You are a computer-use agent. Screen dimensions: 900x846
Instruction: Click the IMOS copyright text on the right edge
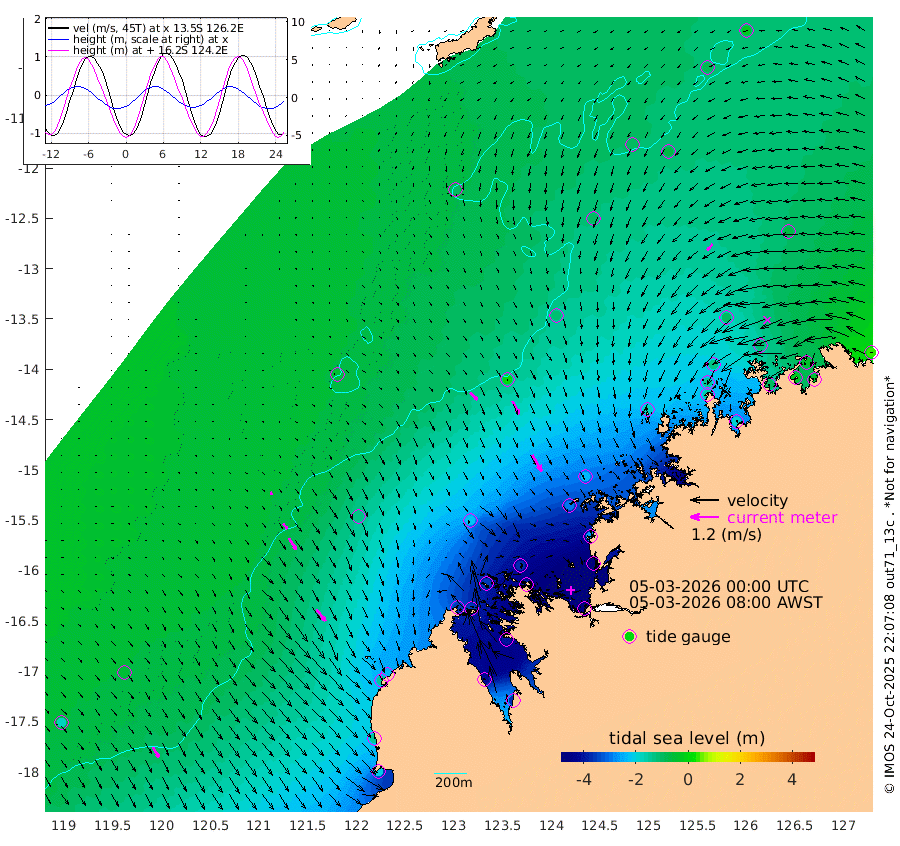pos(889,585)
